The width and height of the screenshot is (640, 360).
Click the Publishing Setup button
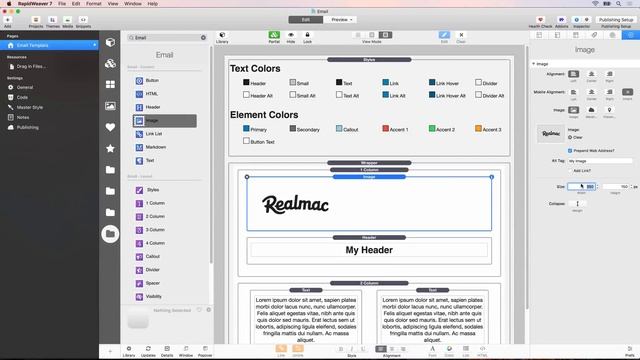tap(616, 20)
